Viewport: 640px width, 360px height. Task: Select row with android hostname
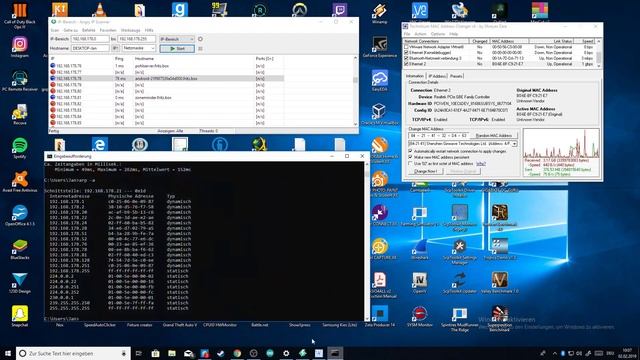(167, 78)
